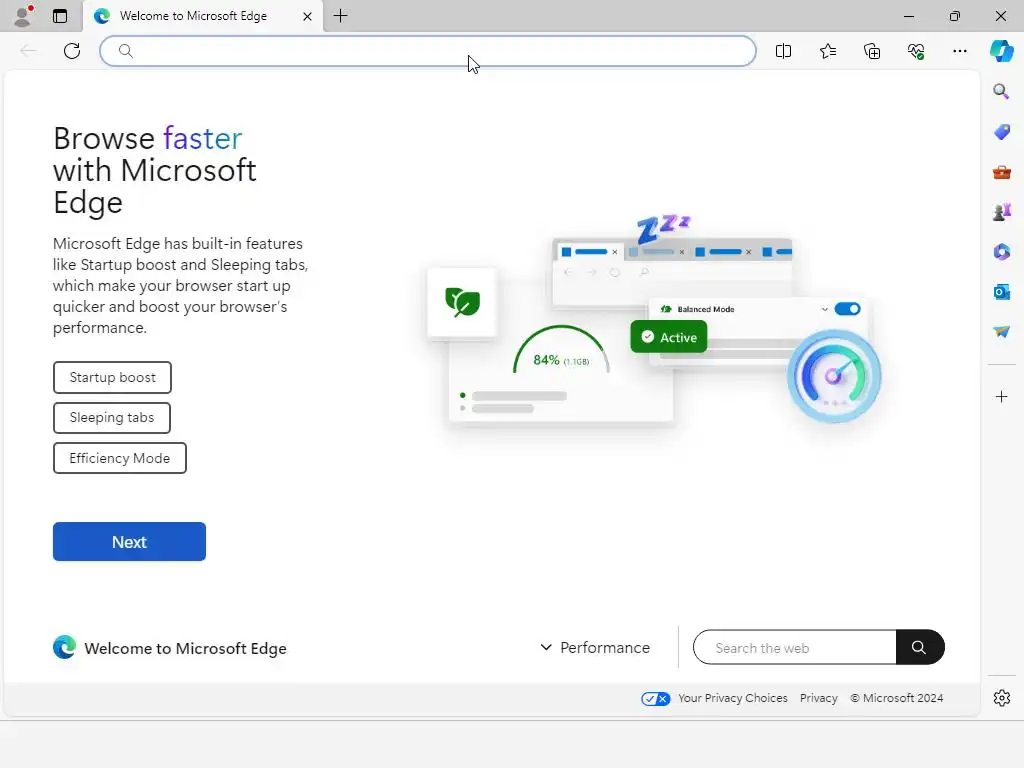Open Settings and more ellipsis menu

tap(959, 51)
